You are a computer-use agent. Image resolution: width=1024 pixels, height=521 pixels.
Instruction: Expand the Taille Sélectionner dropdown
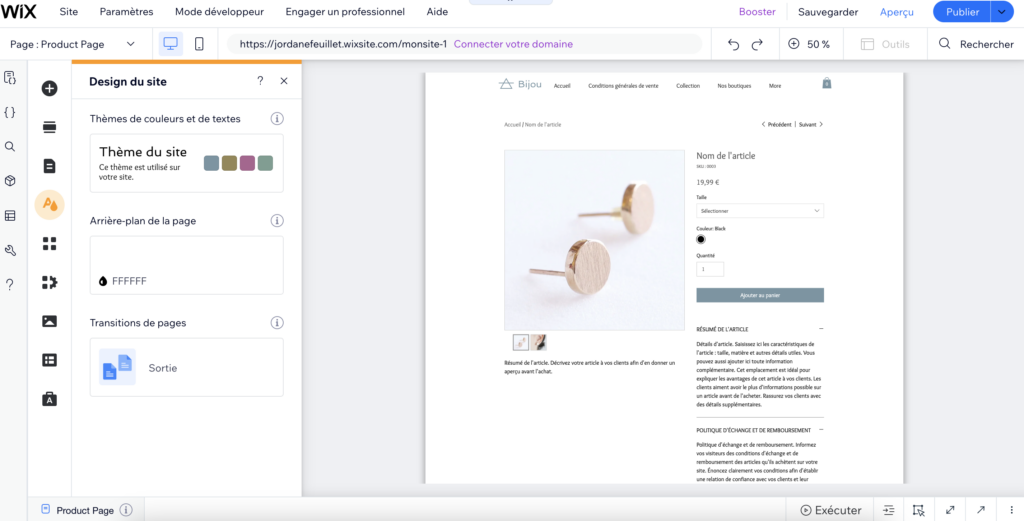(759, 211)
